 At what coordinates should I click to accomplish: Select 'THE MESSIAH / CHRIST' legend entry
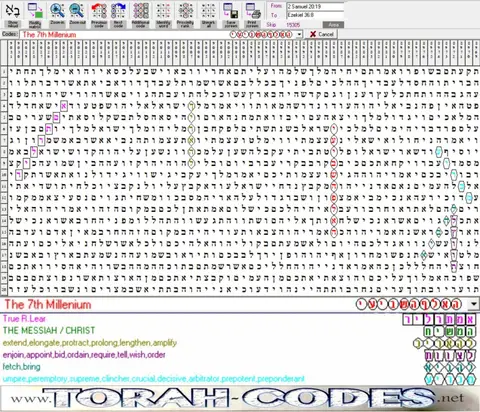(x=49, y=331)
